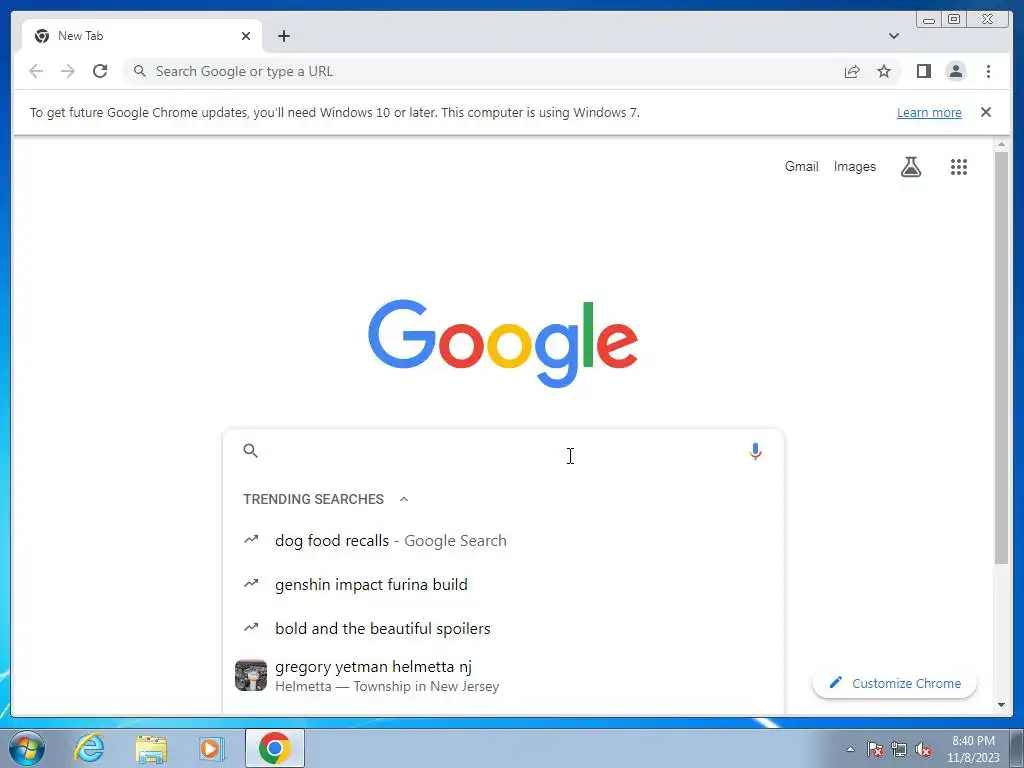This screenshot has width=1024, height=768.
Task: Click trending arrow beside dog food recalls
Action: point(251,539)
